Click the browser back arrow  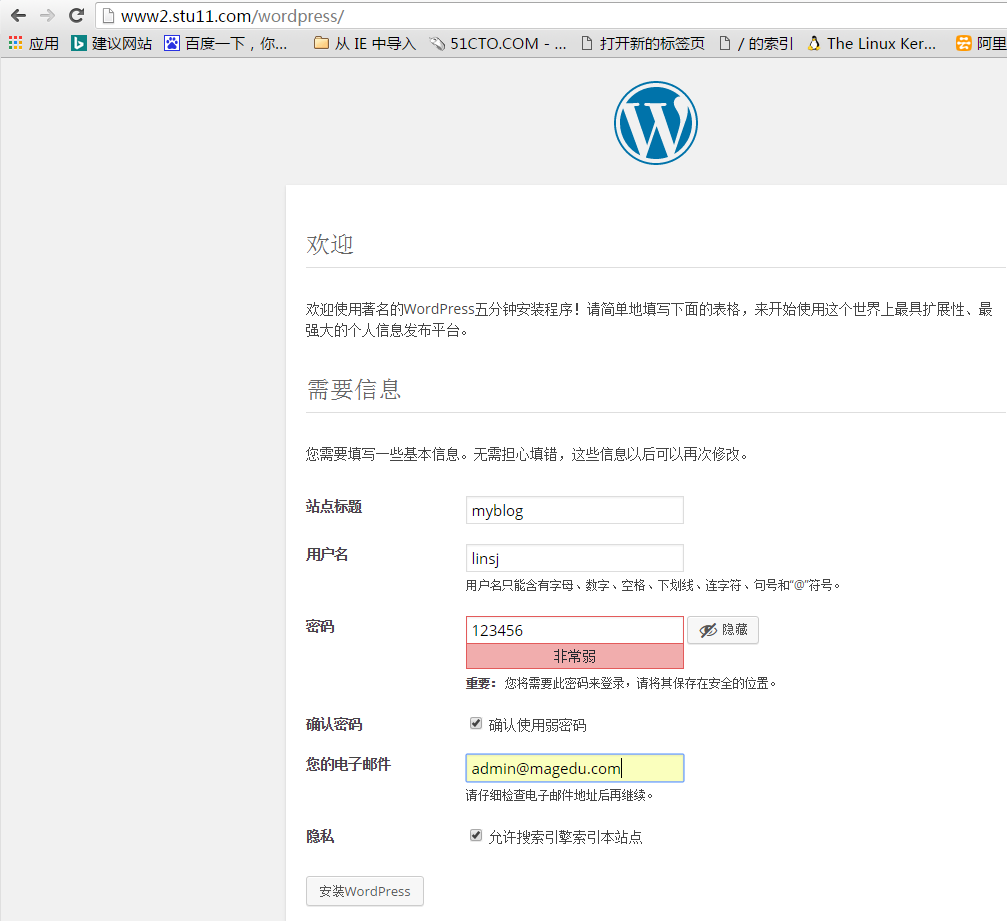18,15
